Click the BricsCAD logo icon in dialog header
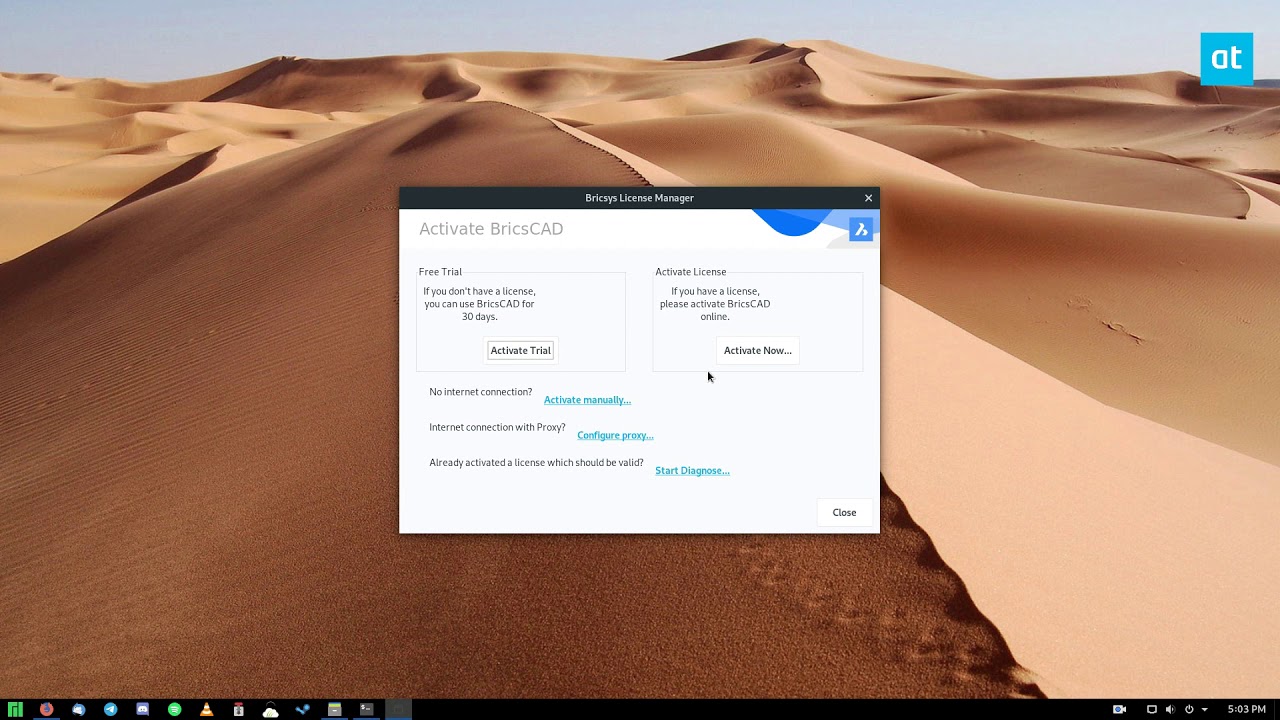 point(861,230)
